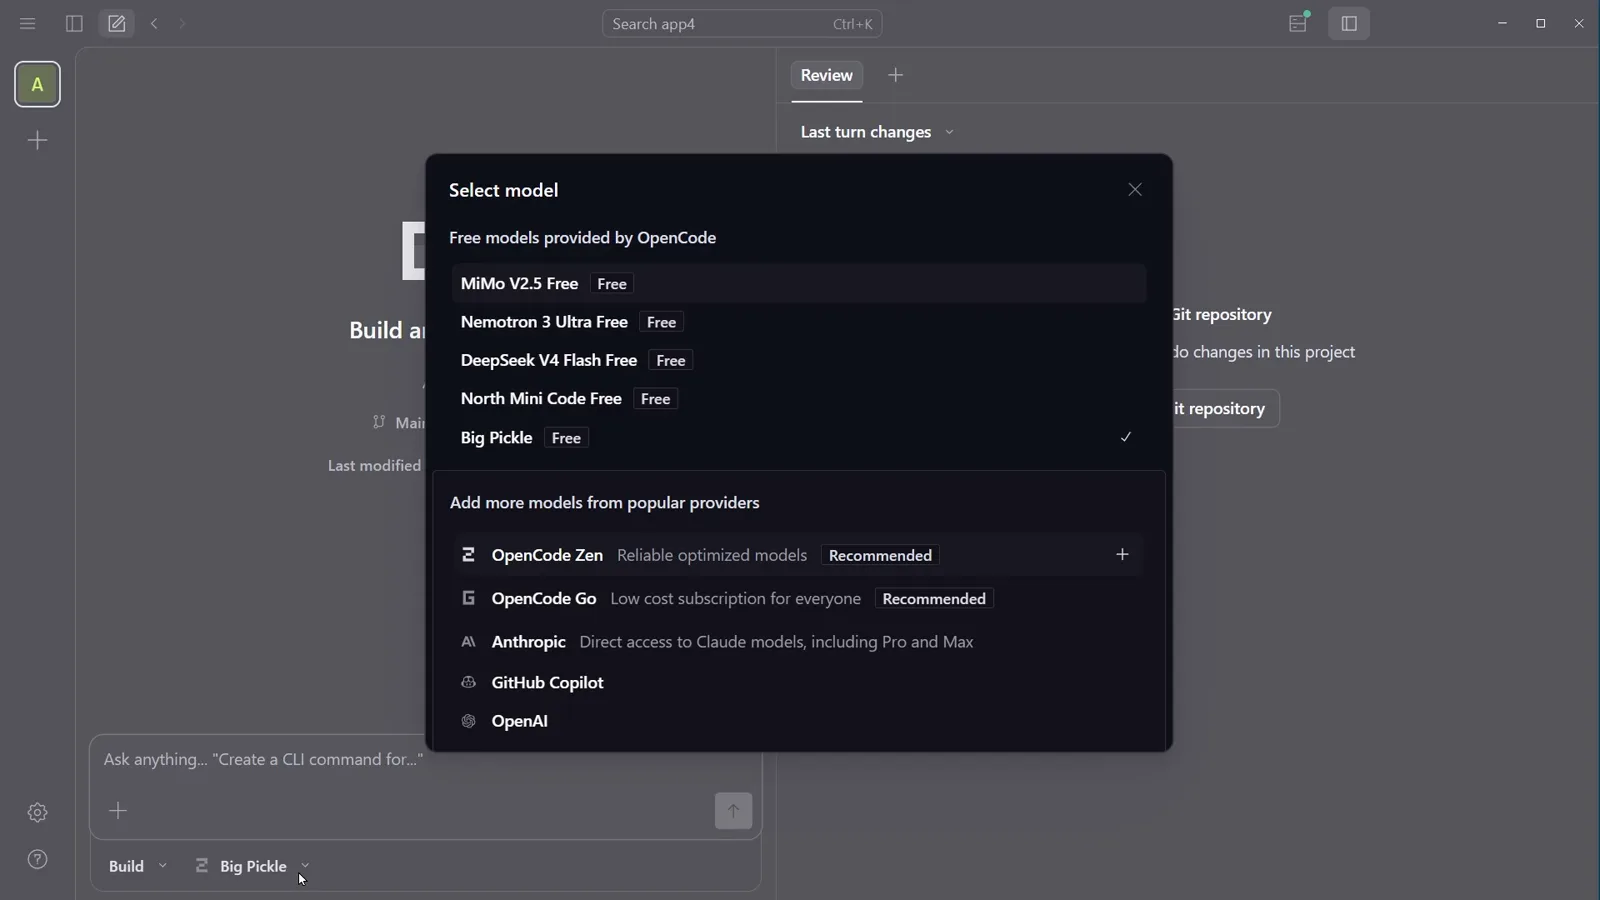Click the OpenCode Zen provider logo
This screenshot has width=1600, height=900.
tap(468, 555)
